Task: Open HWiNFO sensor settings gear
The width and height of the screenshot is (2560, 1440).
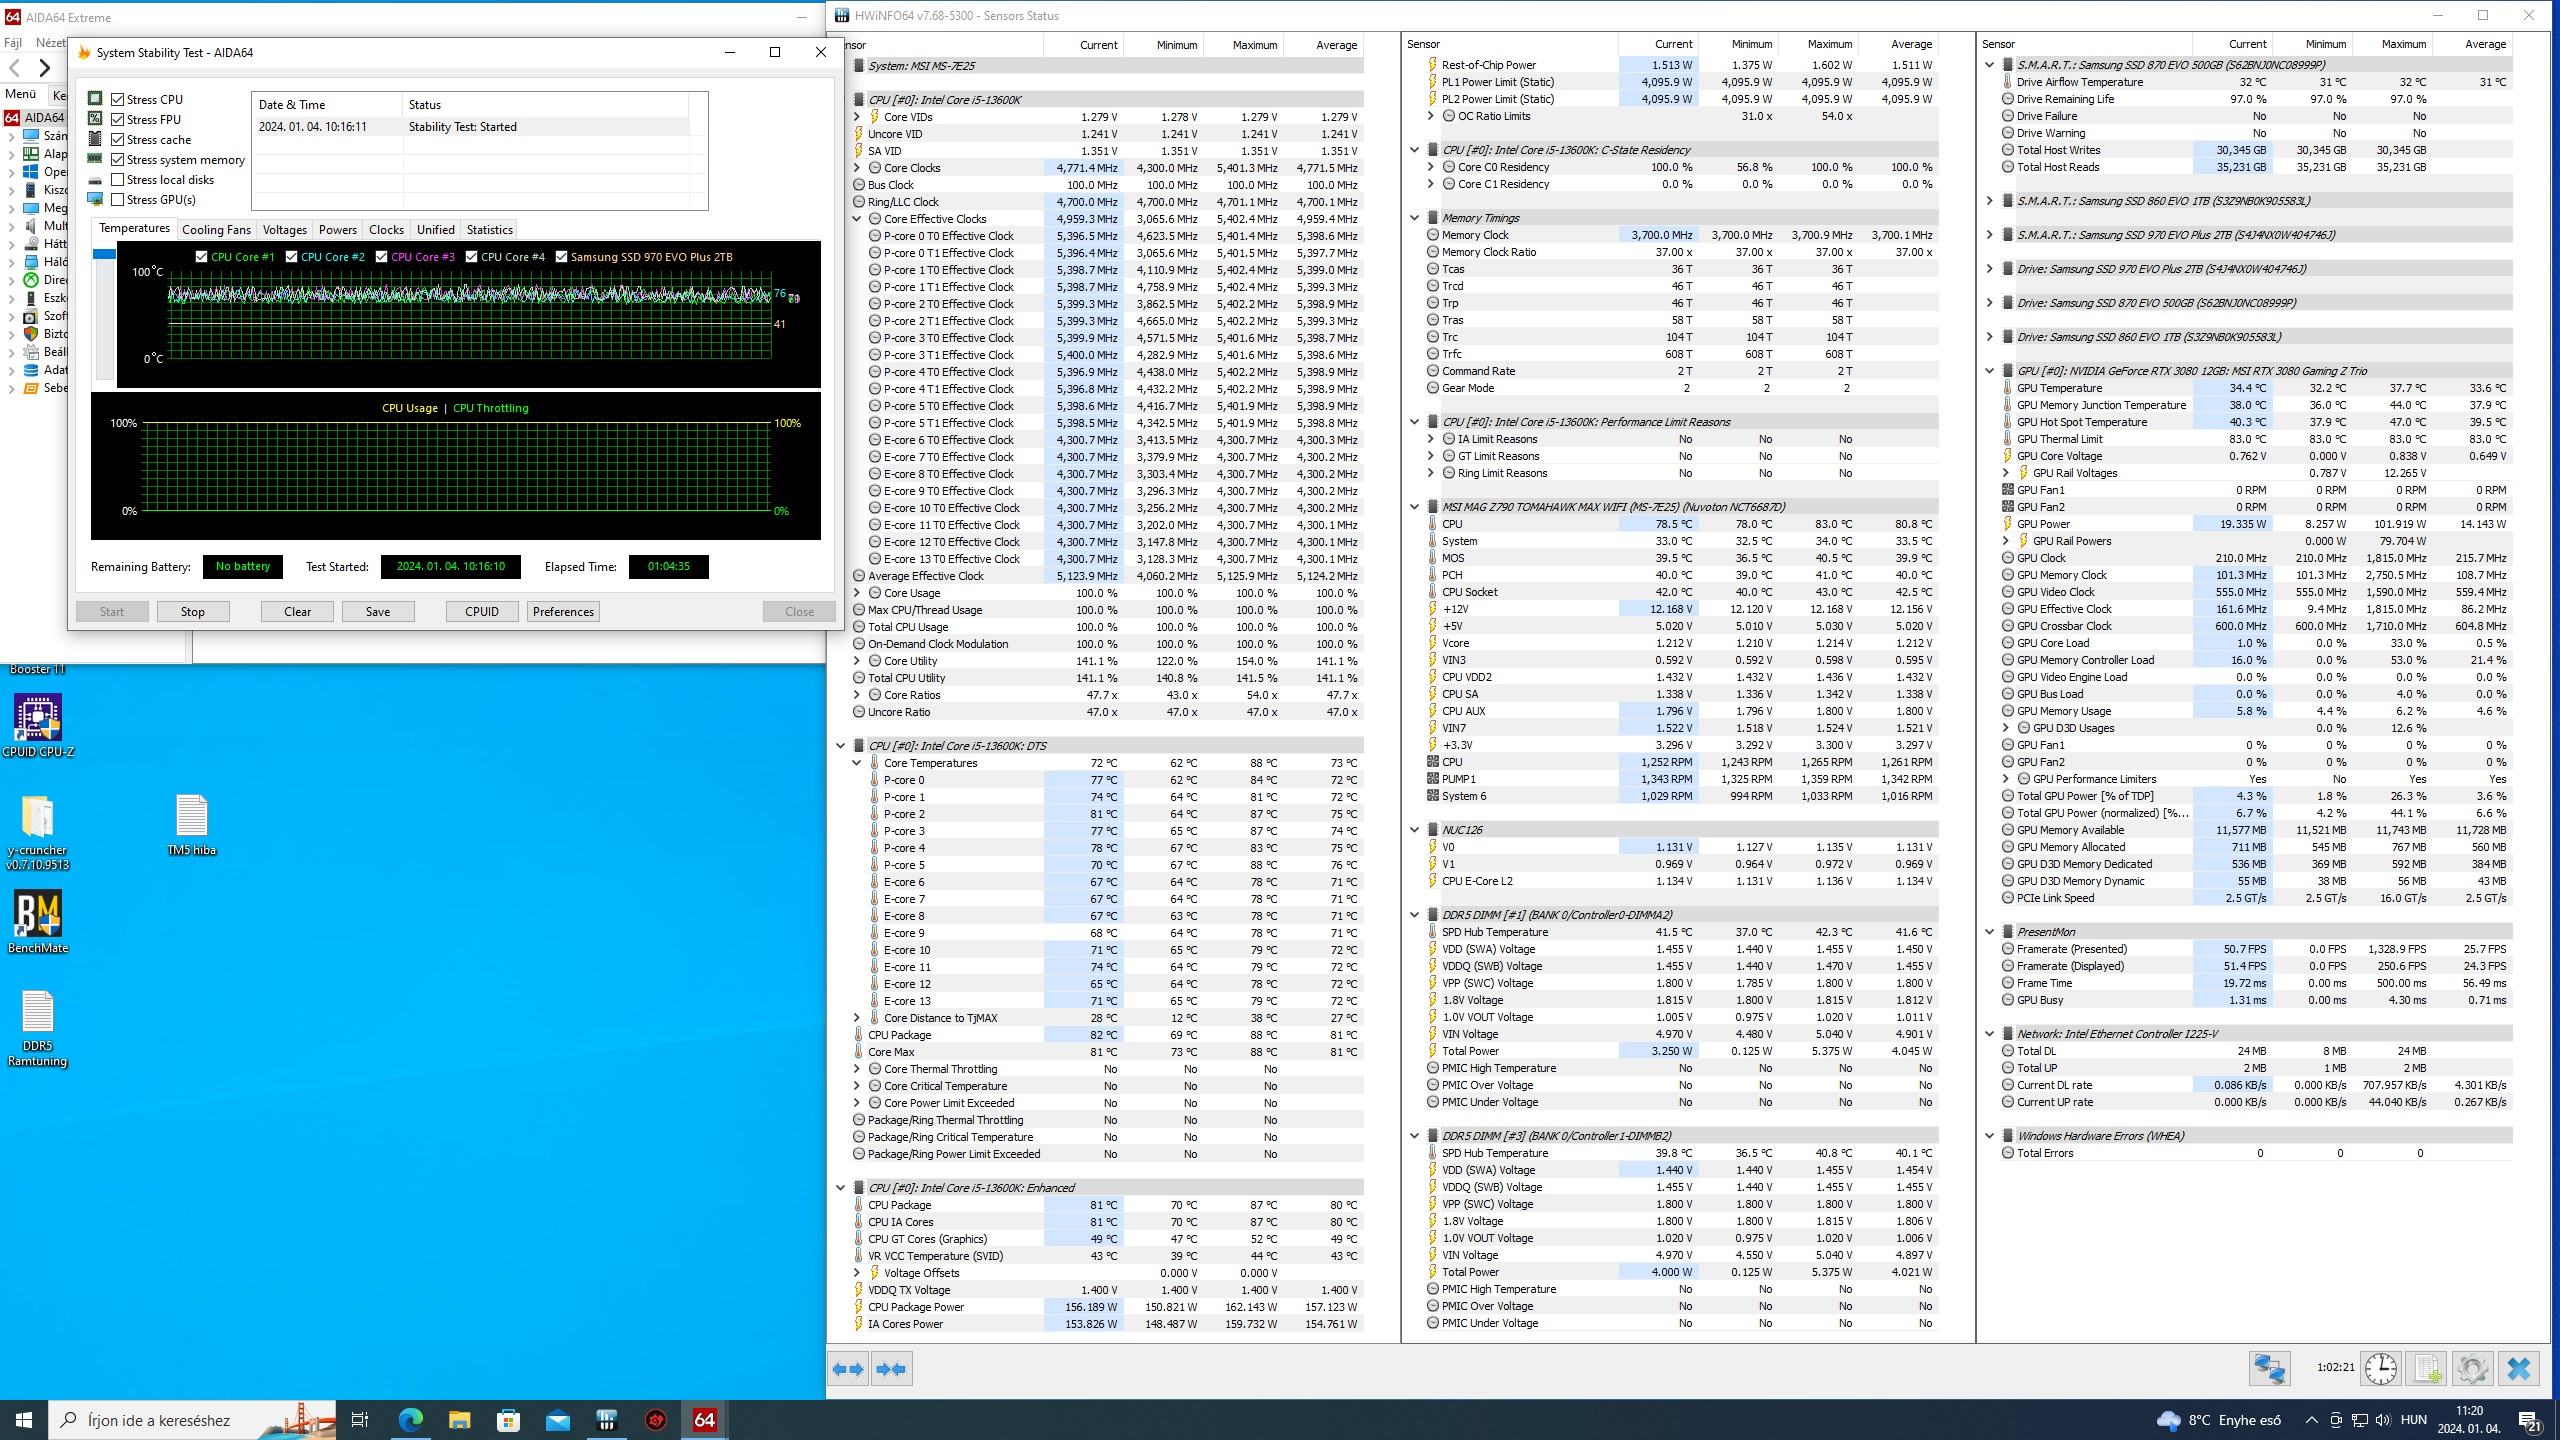Action: point(2472,1368)
